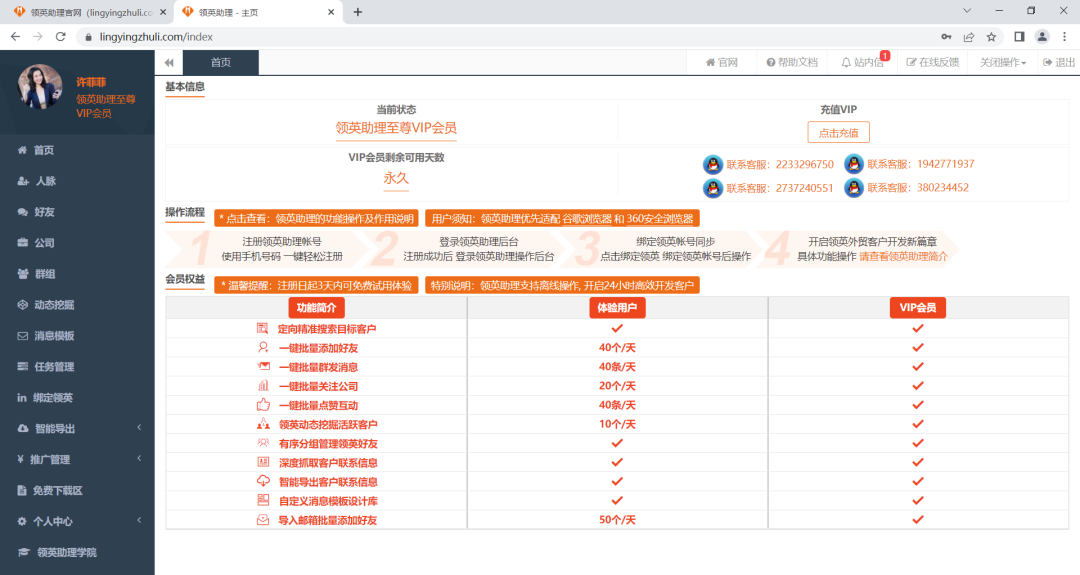1080x575 pixels.
Task: Click 20个/天 trial limit cell
Action: coord(617,386)
